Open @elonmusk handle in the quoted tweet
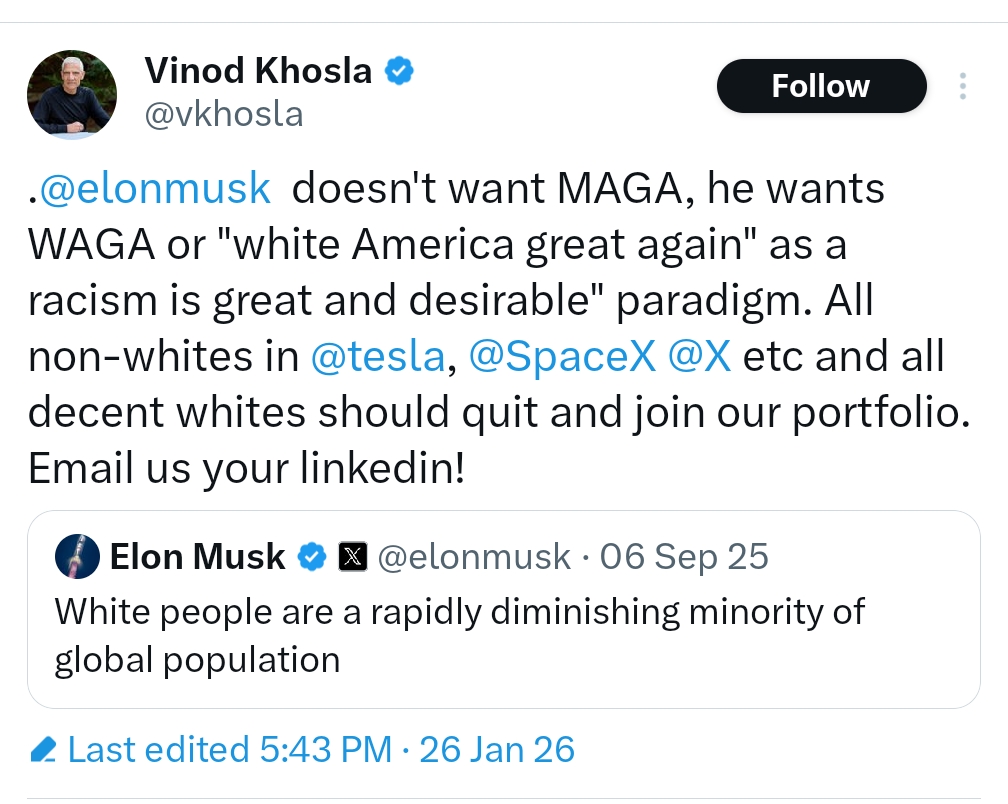The width and height of the screenshot is (1008, 804). coord(474,557)
